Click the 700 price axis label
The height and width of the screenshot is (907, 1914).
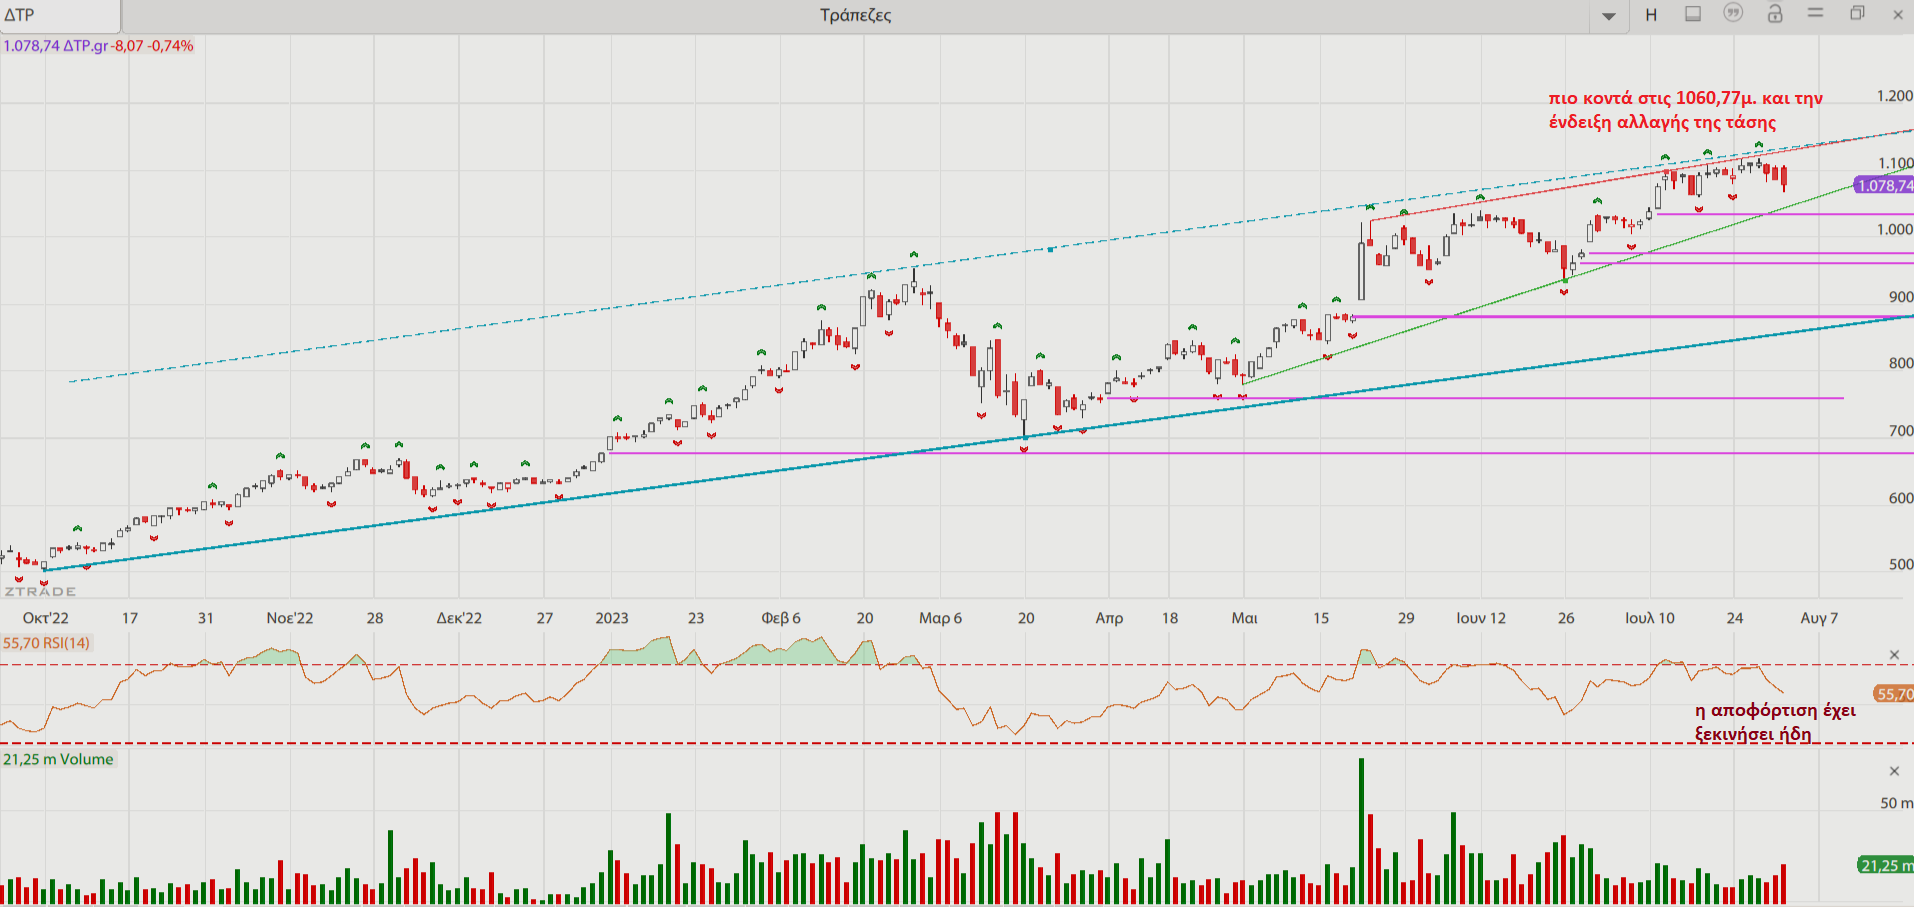pos(1901,431)
